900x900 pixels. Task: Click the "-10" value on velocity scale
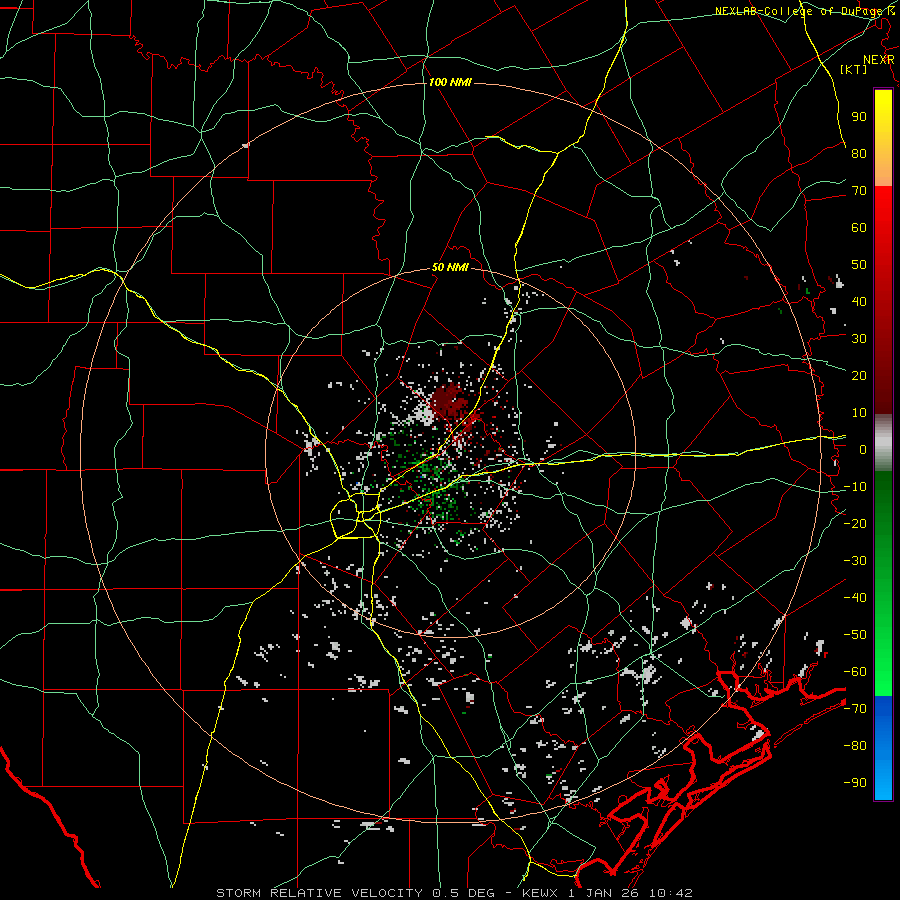[855, 487]
